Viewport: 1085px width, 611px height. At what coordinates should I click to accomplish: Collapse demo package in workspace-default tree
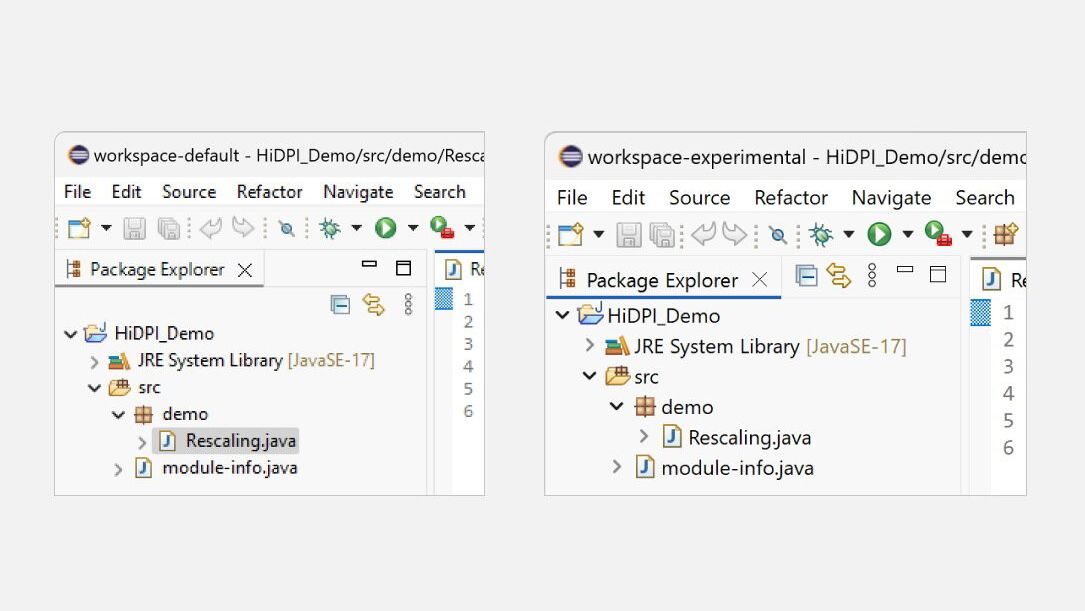pos(118,414)
